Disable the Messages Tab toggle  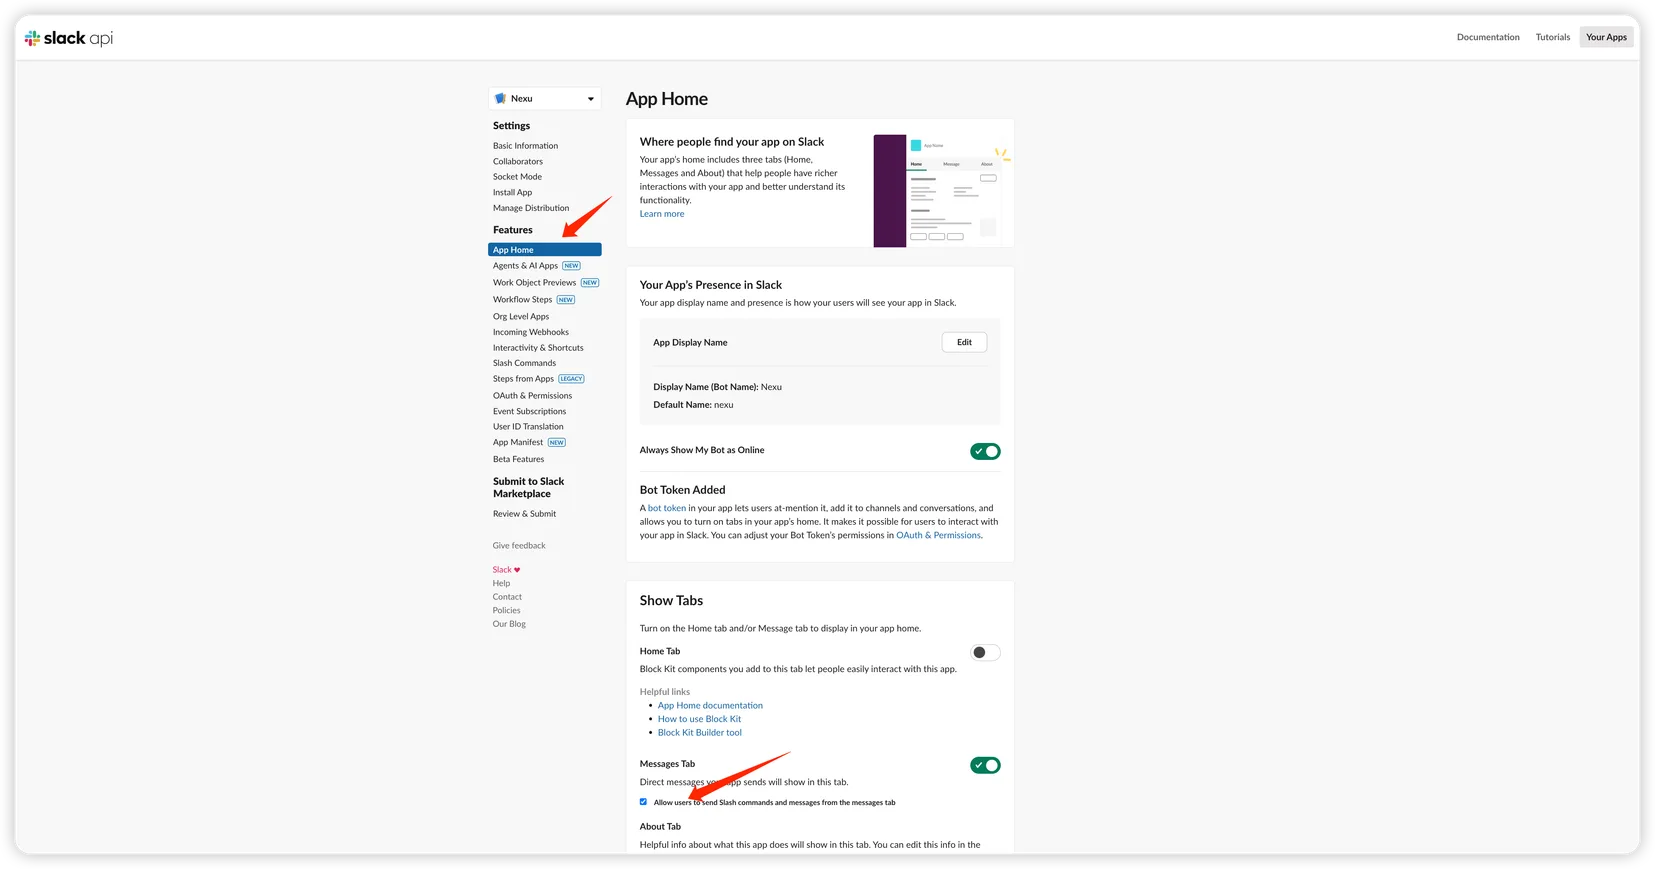click(985, 765)
